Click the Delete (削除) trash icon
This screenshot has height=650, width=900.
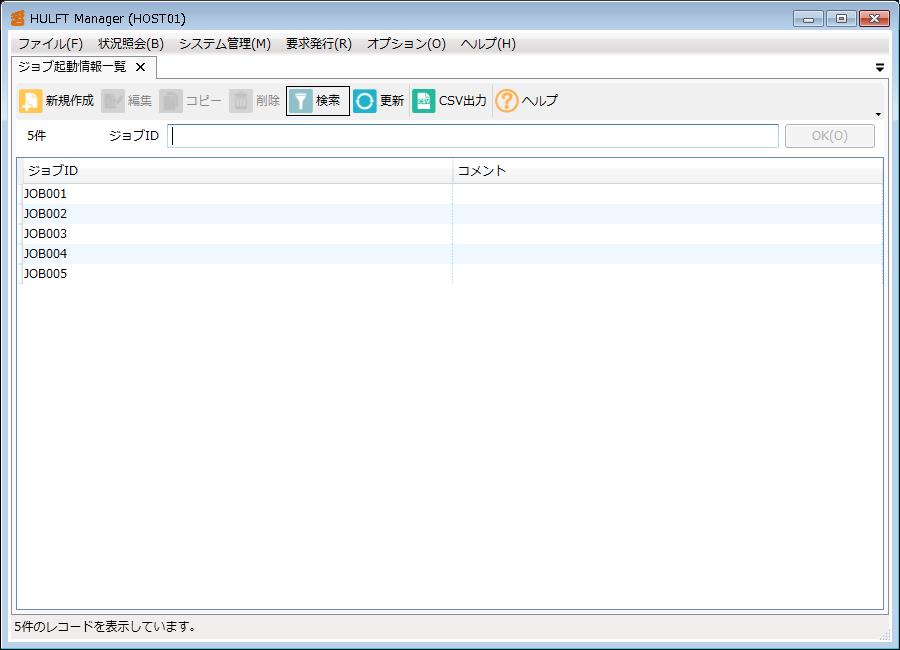point(241,101)
